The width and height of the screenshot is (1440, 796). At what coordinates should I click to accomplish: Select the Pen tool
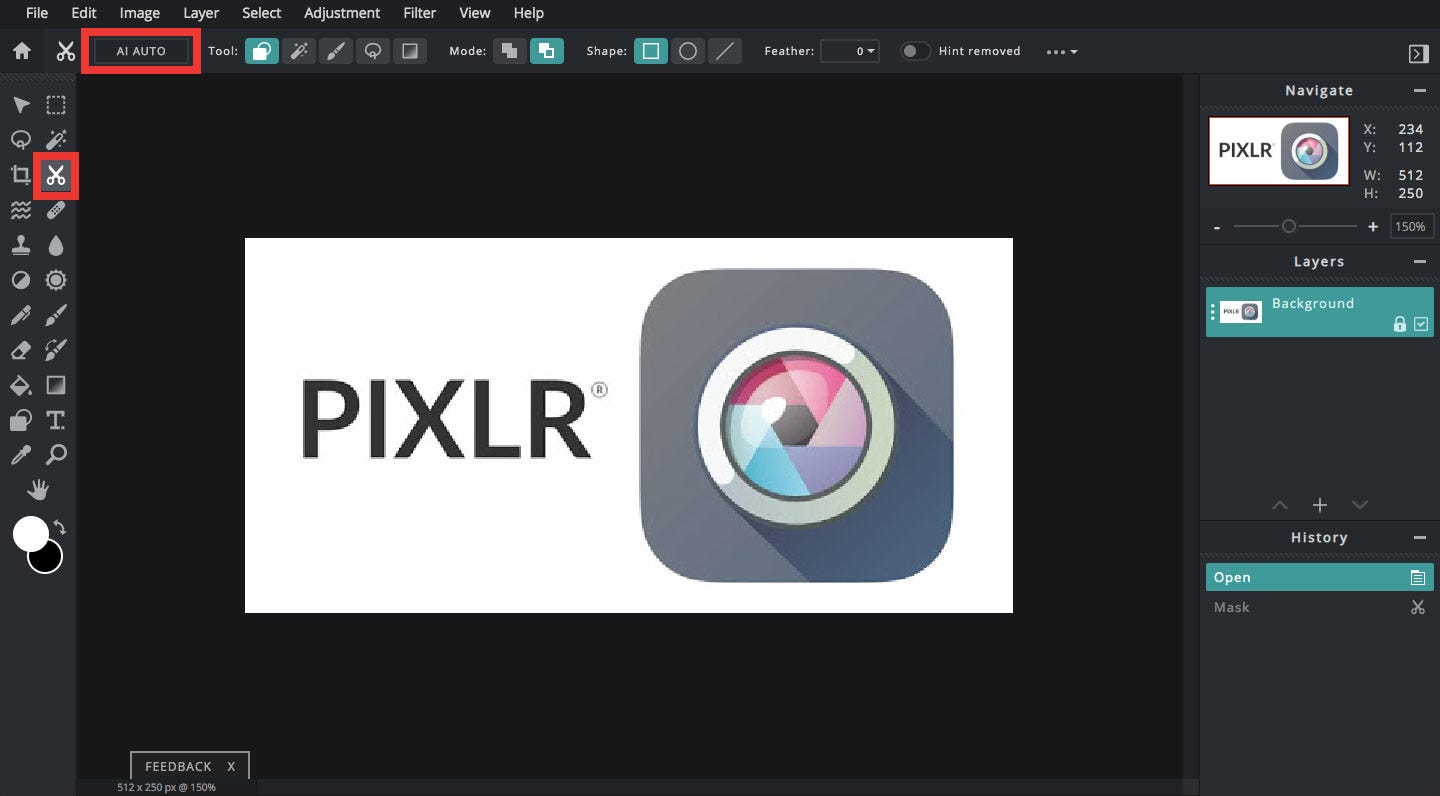(21, 316)
